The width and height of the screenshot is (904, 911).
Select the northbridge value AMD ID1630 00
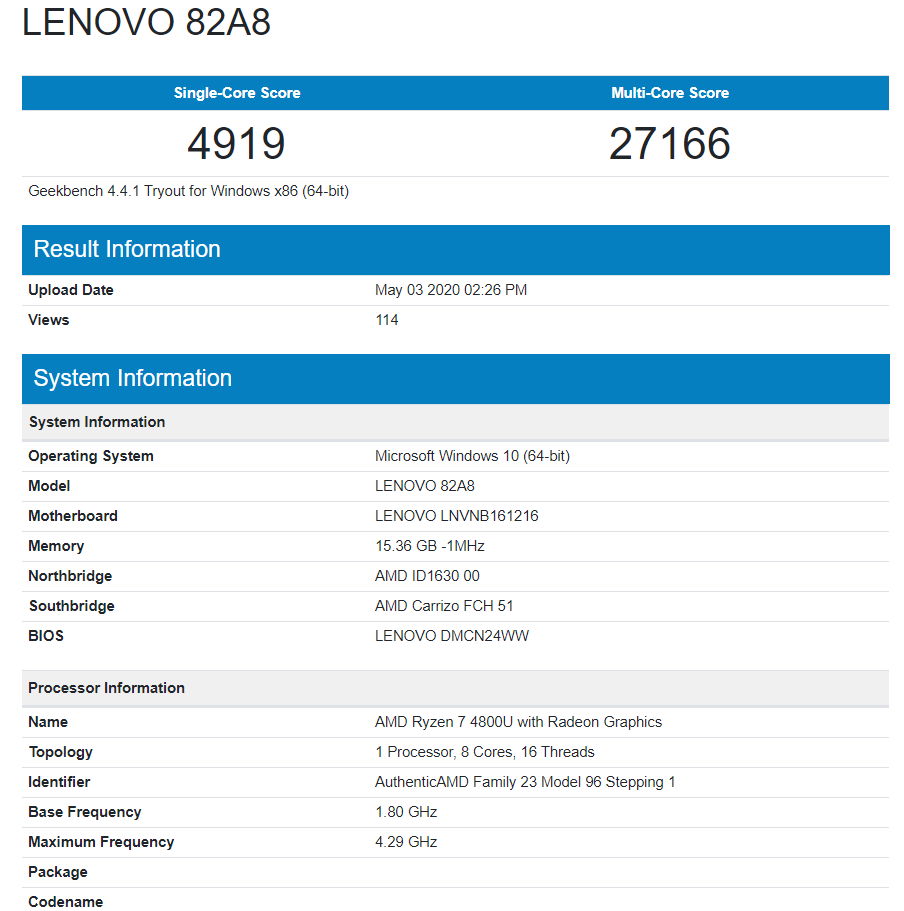pyautogui.click(x=427, y=576)
